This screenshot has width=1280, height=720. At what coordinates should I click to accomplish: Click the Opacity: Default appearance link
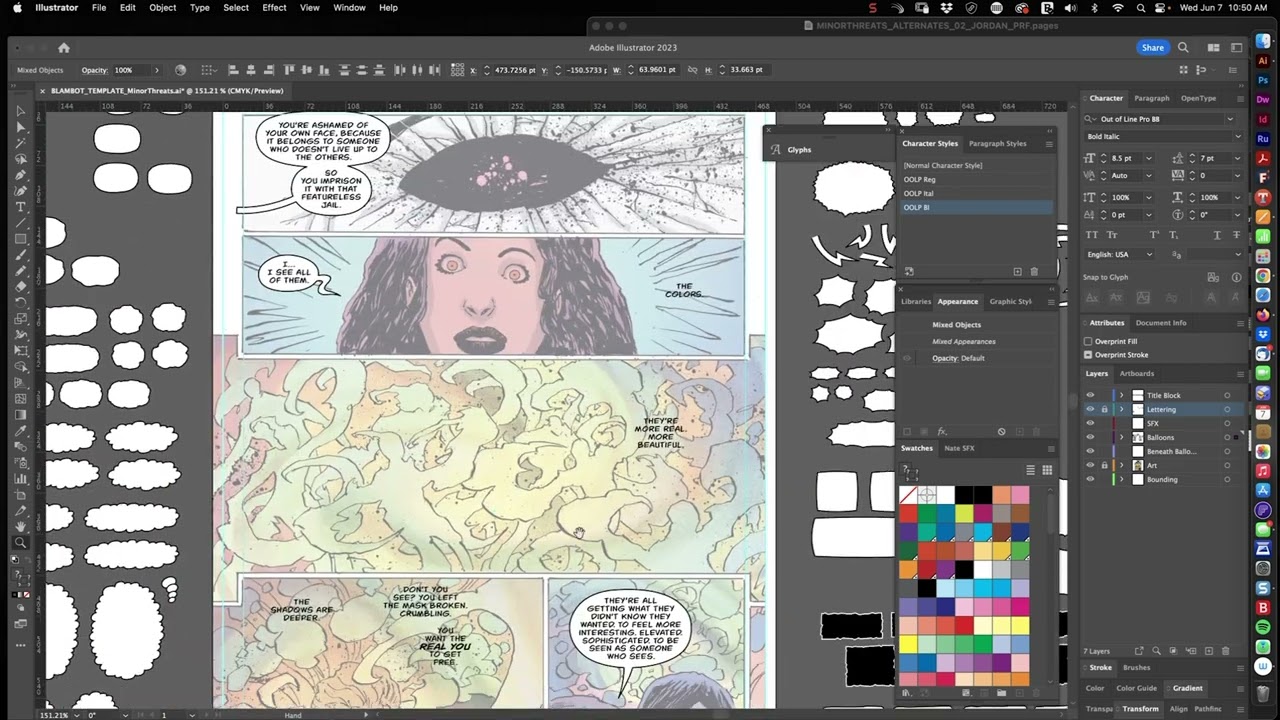958,358
